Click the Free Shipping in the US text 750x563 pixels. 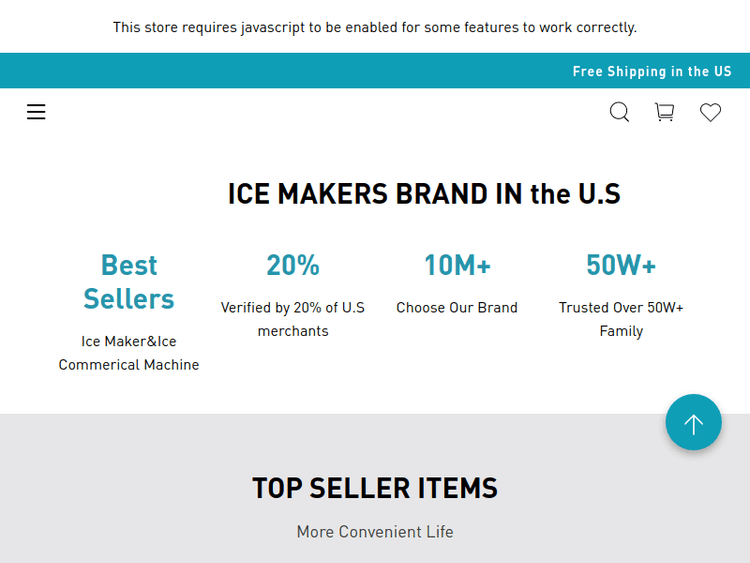point(652,71)
